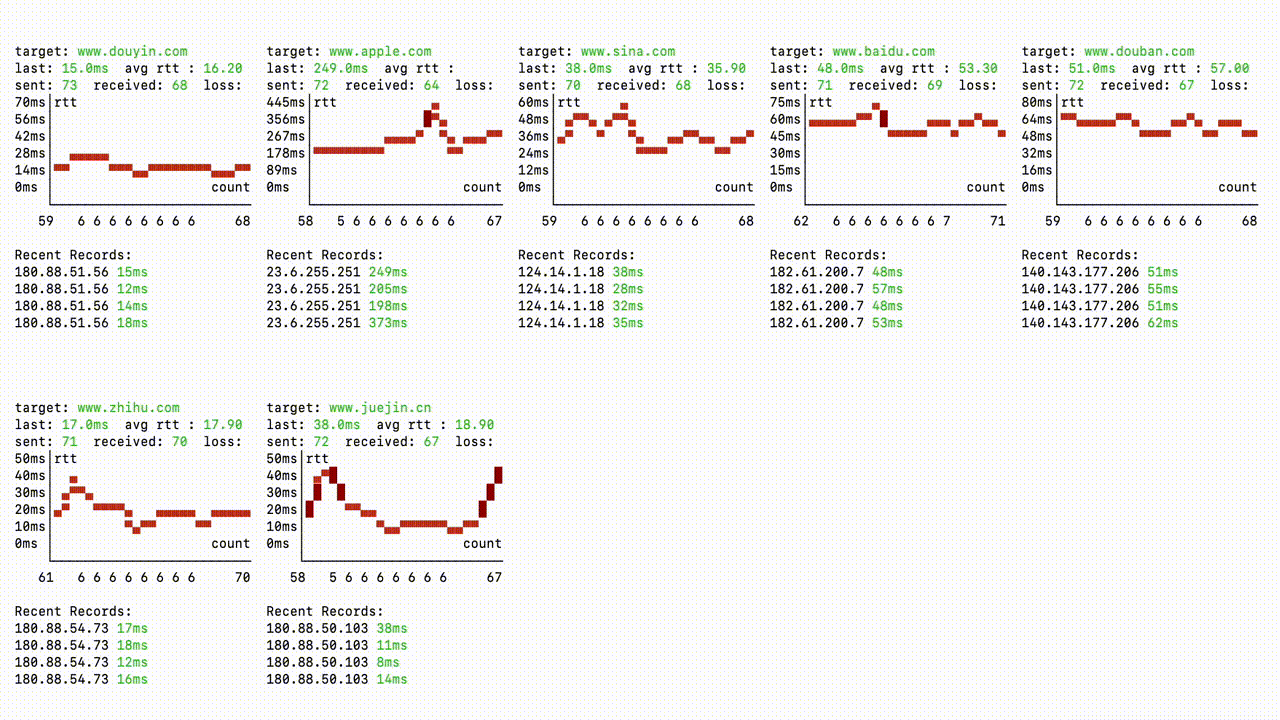Click the last value 249.0ms for apple

pyautogui.click(x=341, y=68)
